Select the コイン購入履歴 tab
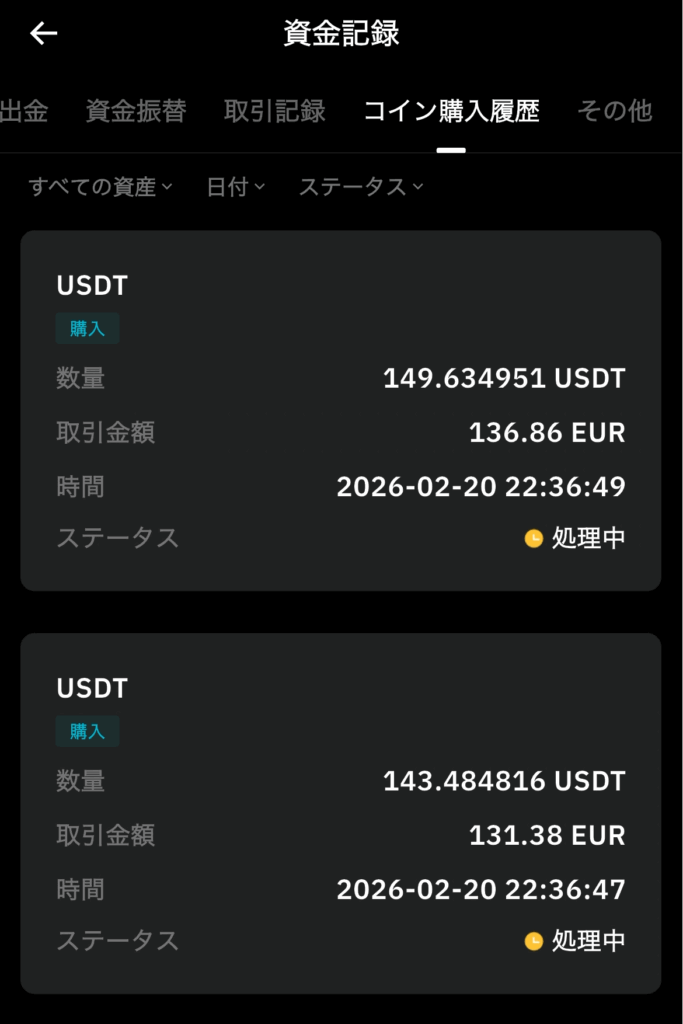683x1024 pixels. coord(453,112)
